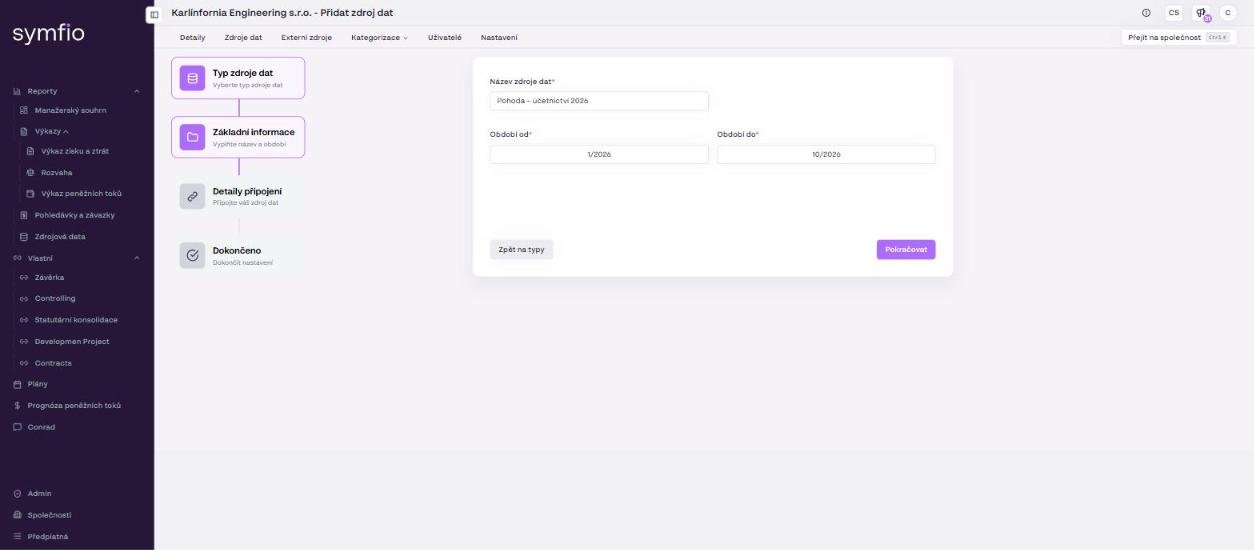Open Developmen Project report
The width and height of the screenshot is (1254, 550).
[x=72, y=341]
